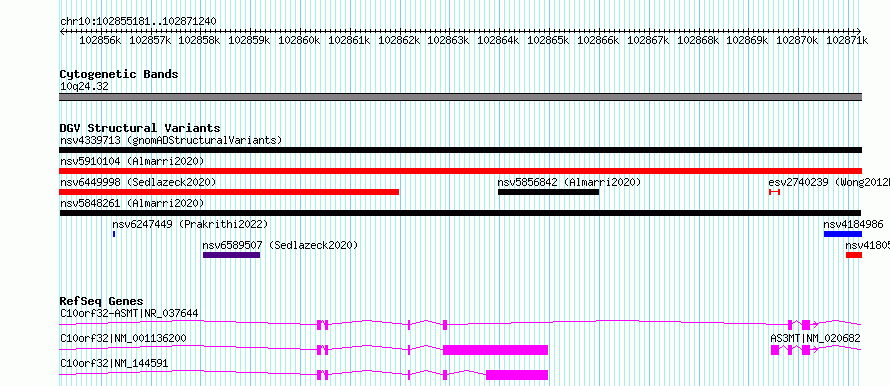Select the C10orf32|NM_144591 gene label
Screen dimensions: 890x386
coord(114,363)
